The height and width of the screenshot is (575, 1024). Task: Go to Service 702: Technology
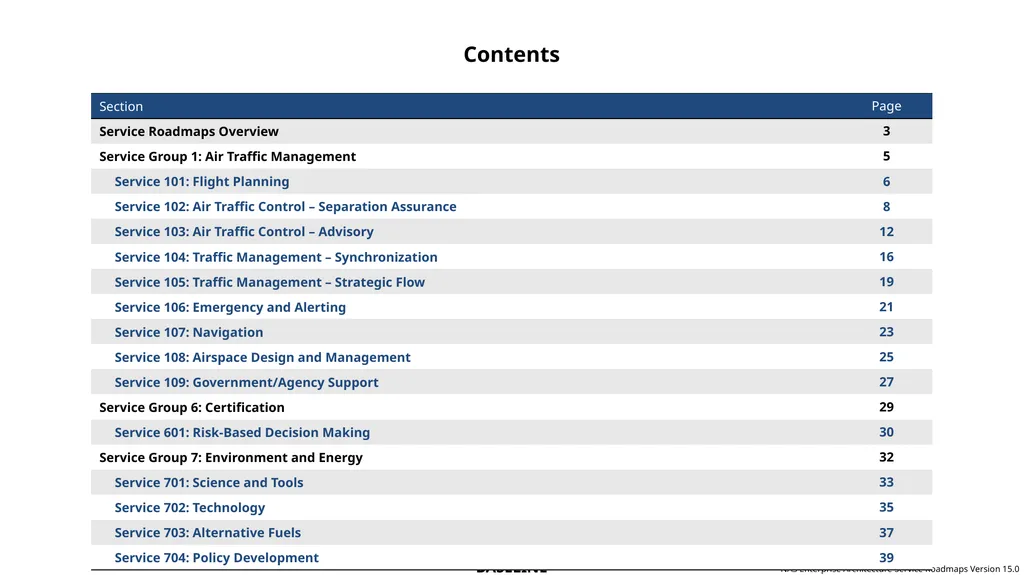click(x=190, y=508)
